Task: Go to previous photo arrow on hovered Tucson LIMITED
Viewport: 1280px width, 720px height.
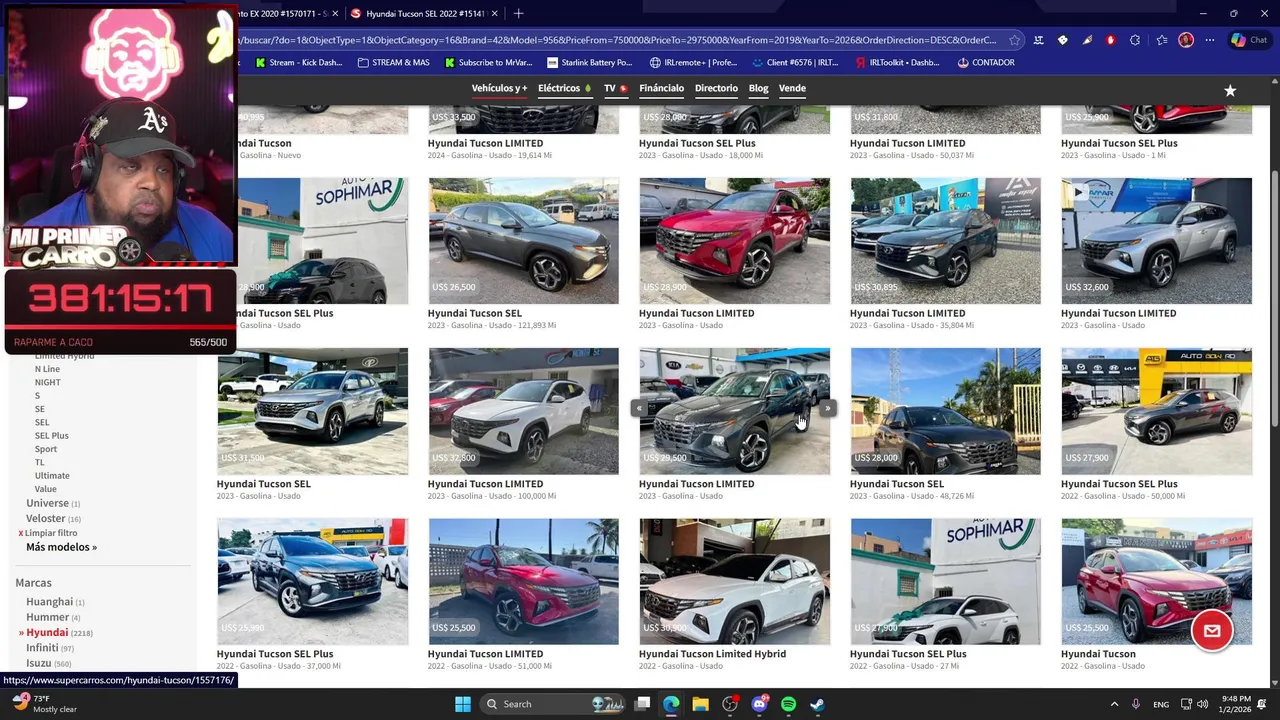Action: click(x=639, y=408)
